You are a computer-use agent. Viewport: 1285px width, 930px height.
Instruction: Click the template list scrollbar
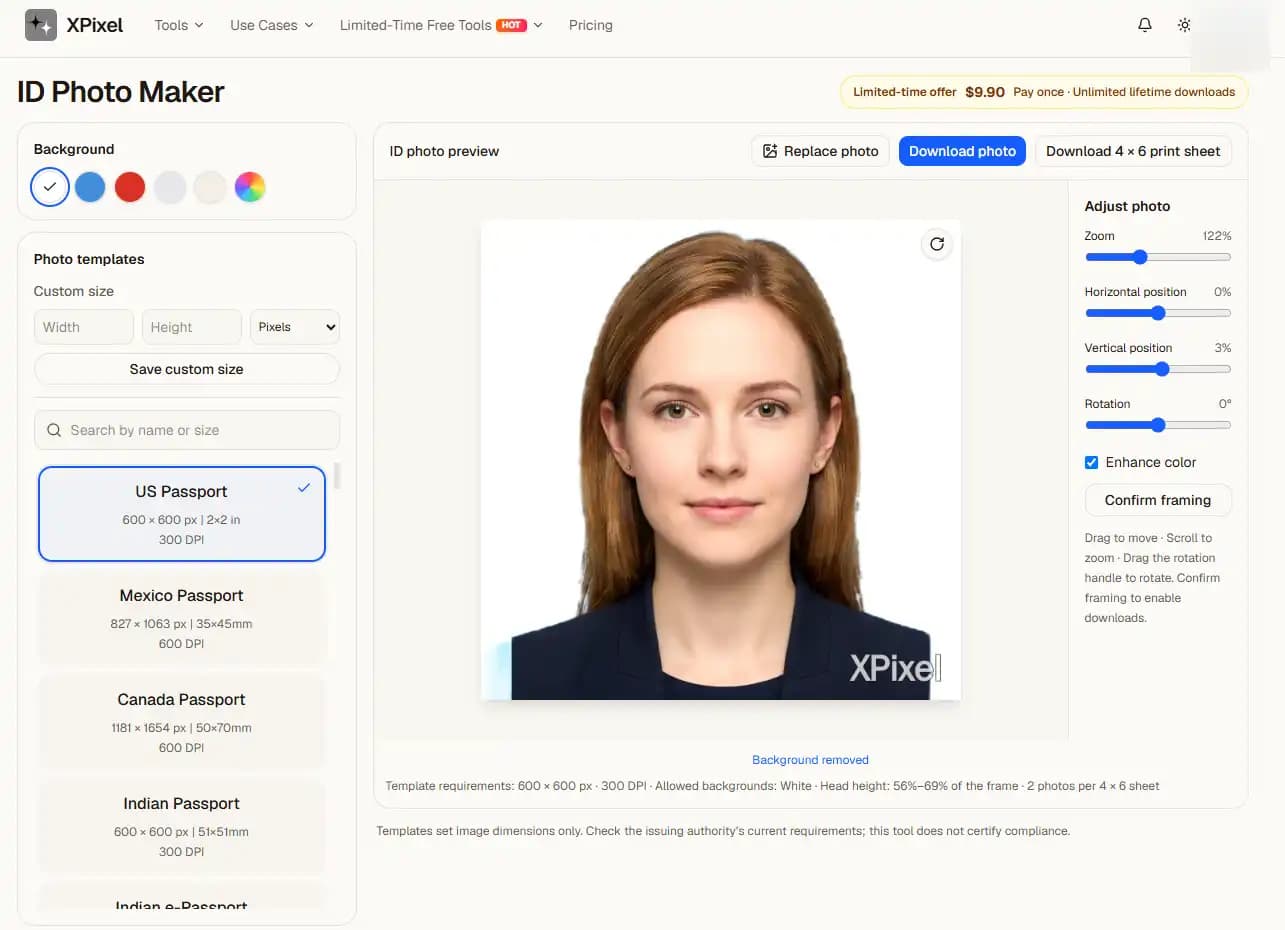coord(337,476)
